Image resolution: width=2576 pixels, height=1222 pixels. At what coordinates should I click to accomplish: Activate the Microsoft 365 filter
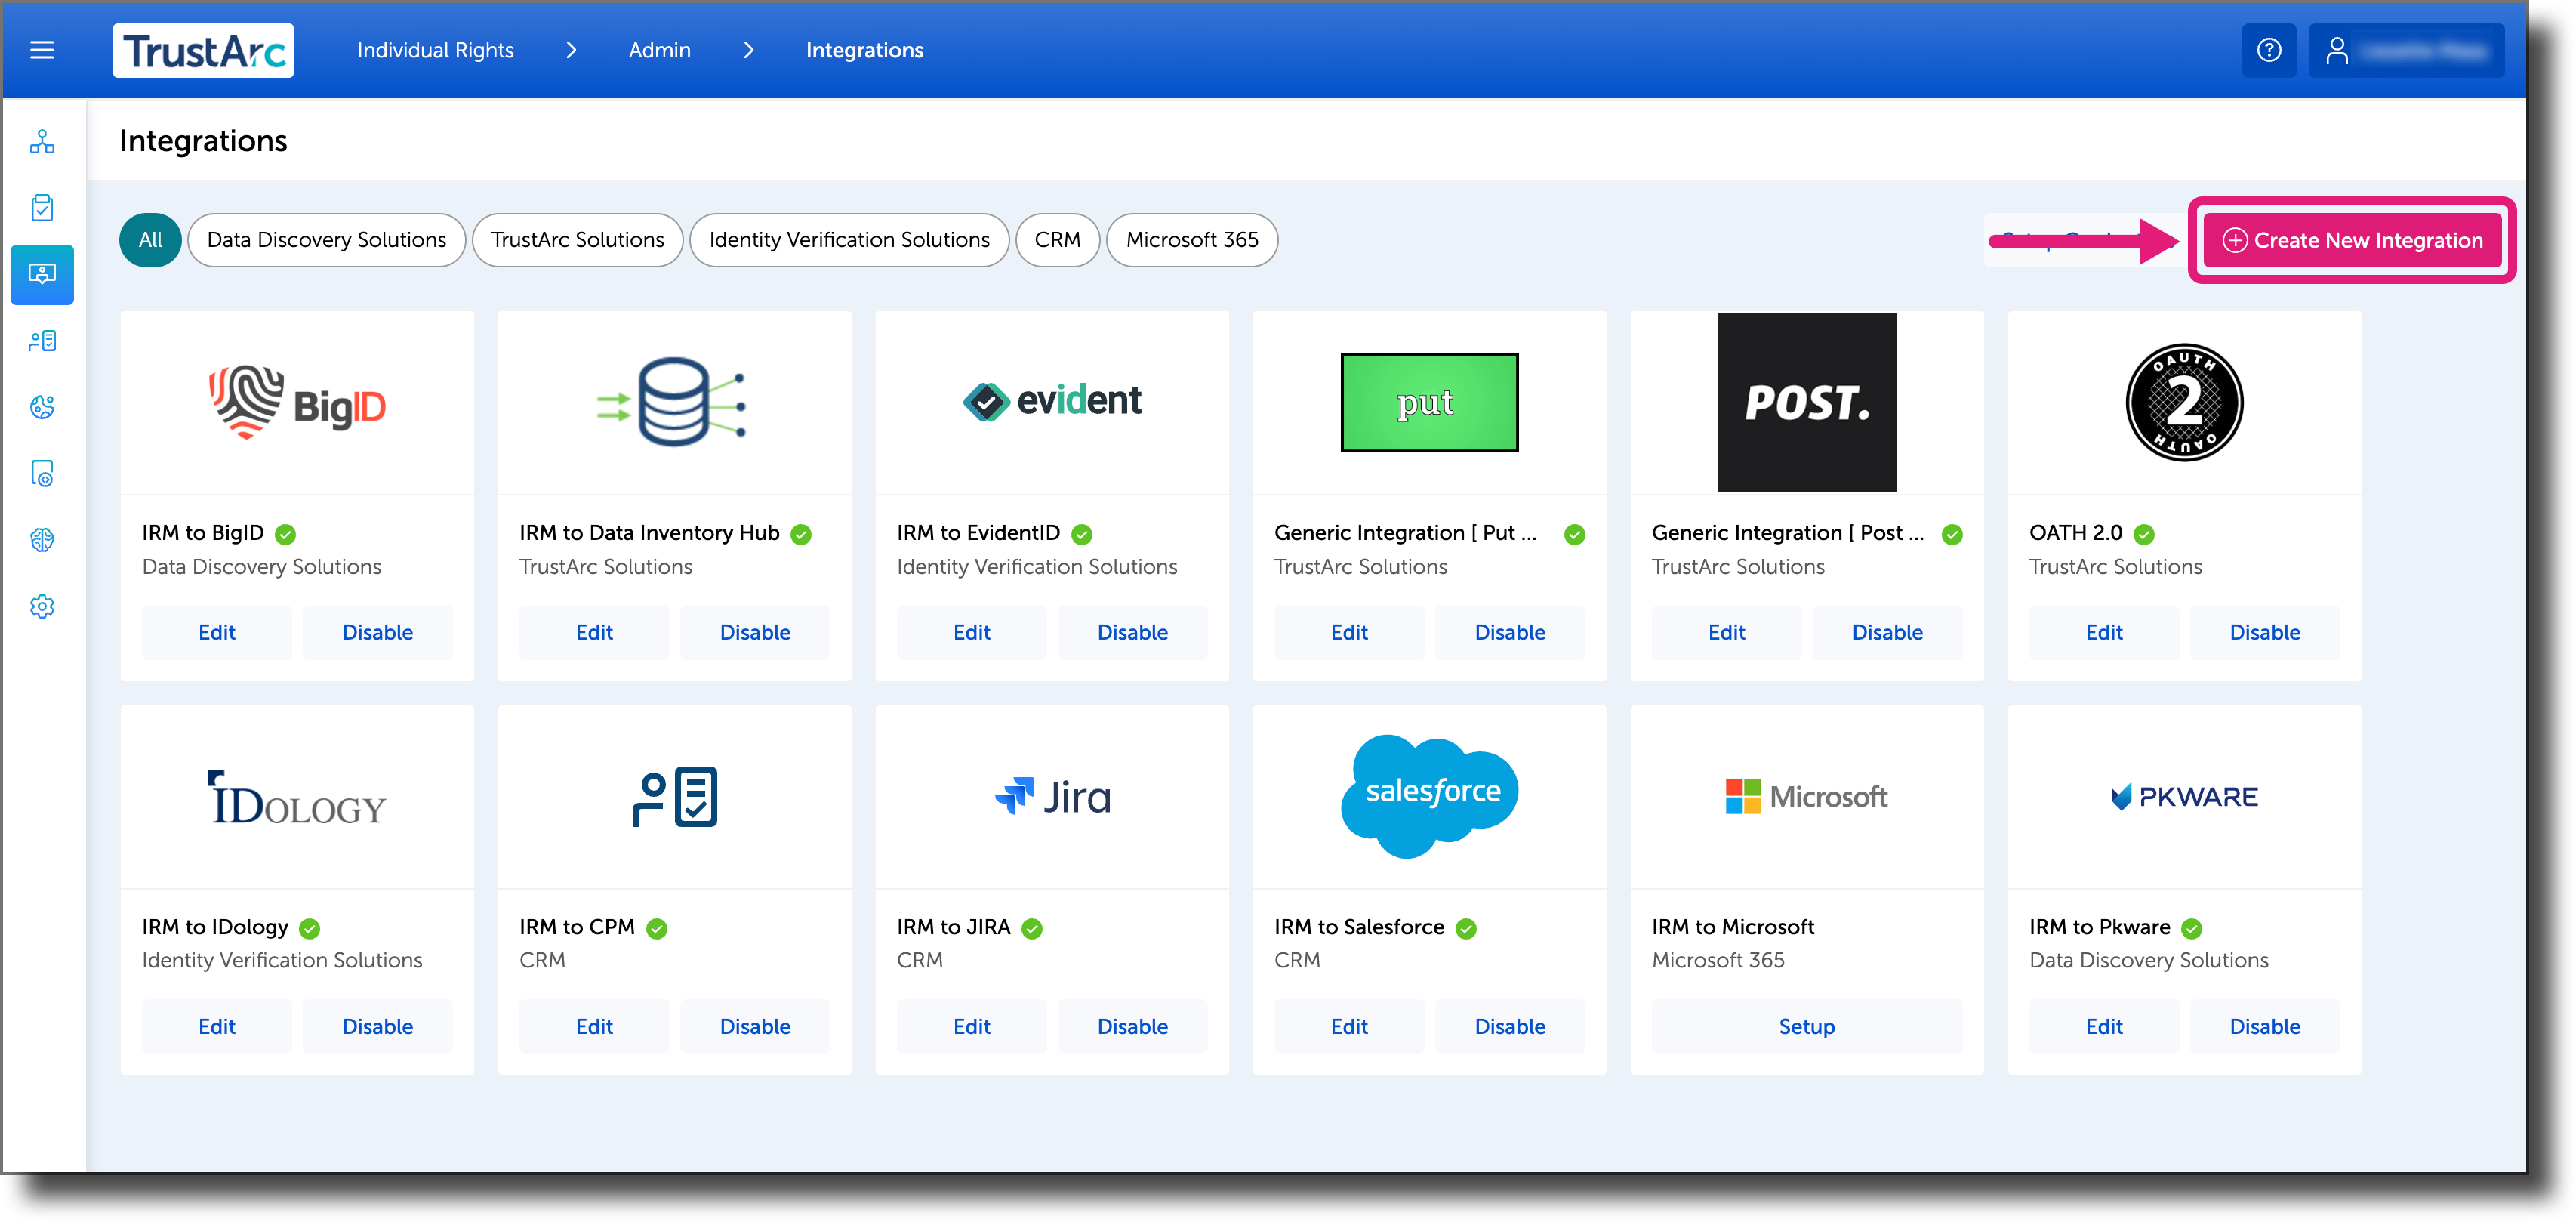[1192, 240]
